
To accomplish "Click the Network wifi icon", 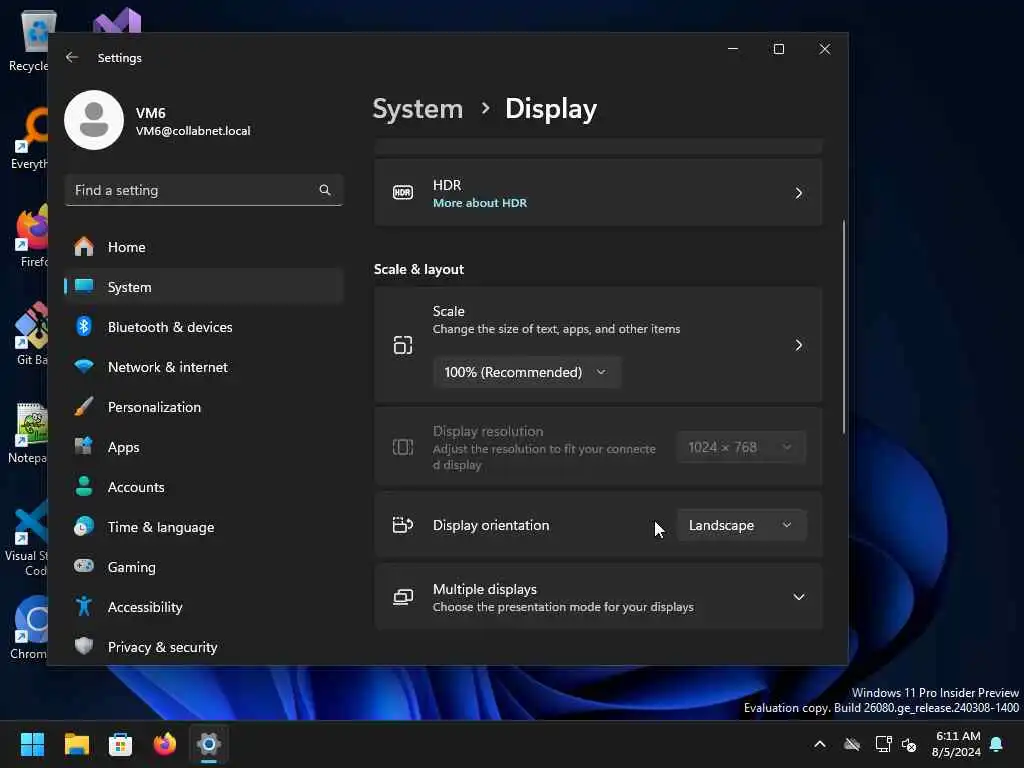I will coord(84,366).
